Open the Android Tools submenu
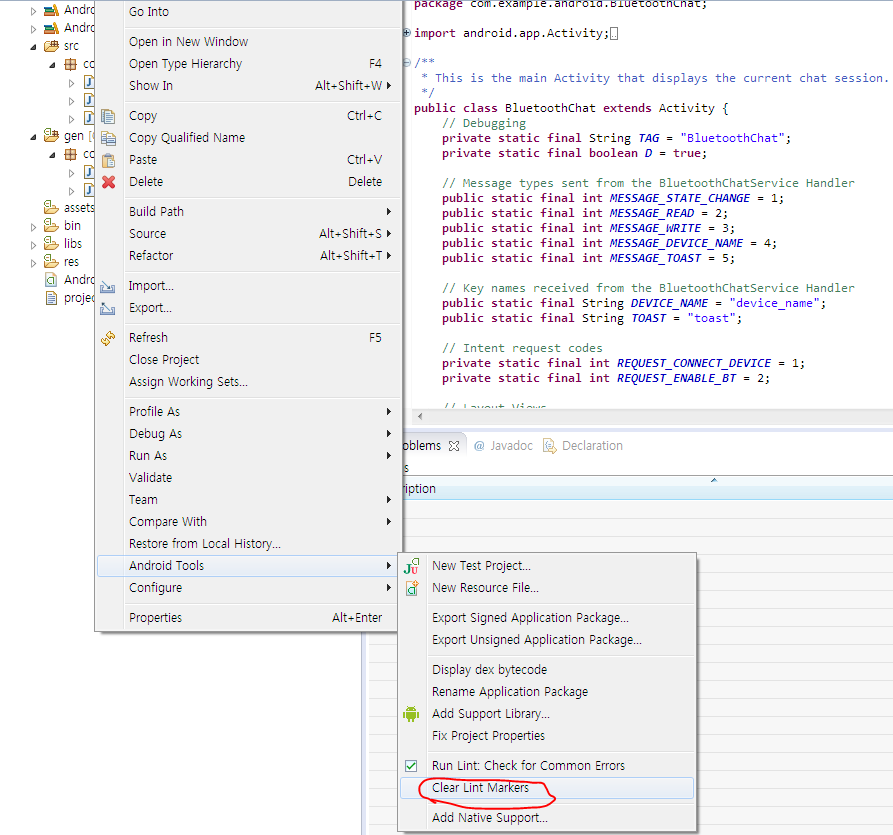 247,566
